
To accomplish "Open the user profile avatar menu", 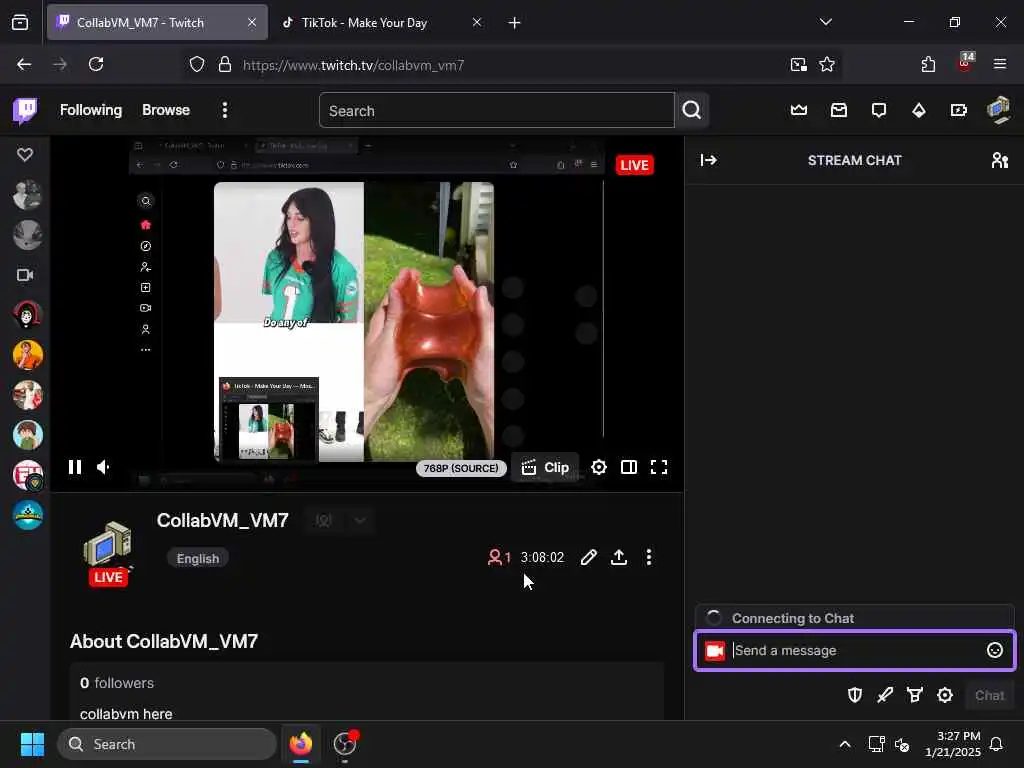I will [x=999, y=110].
